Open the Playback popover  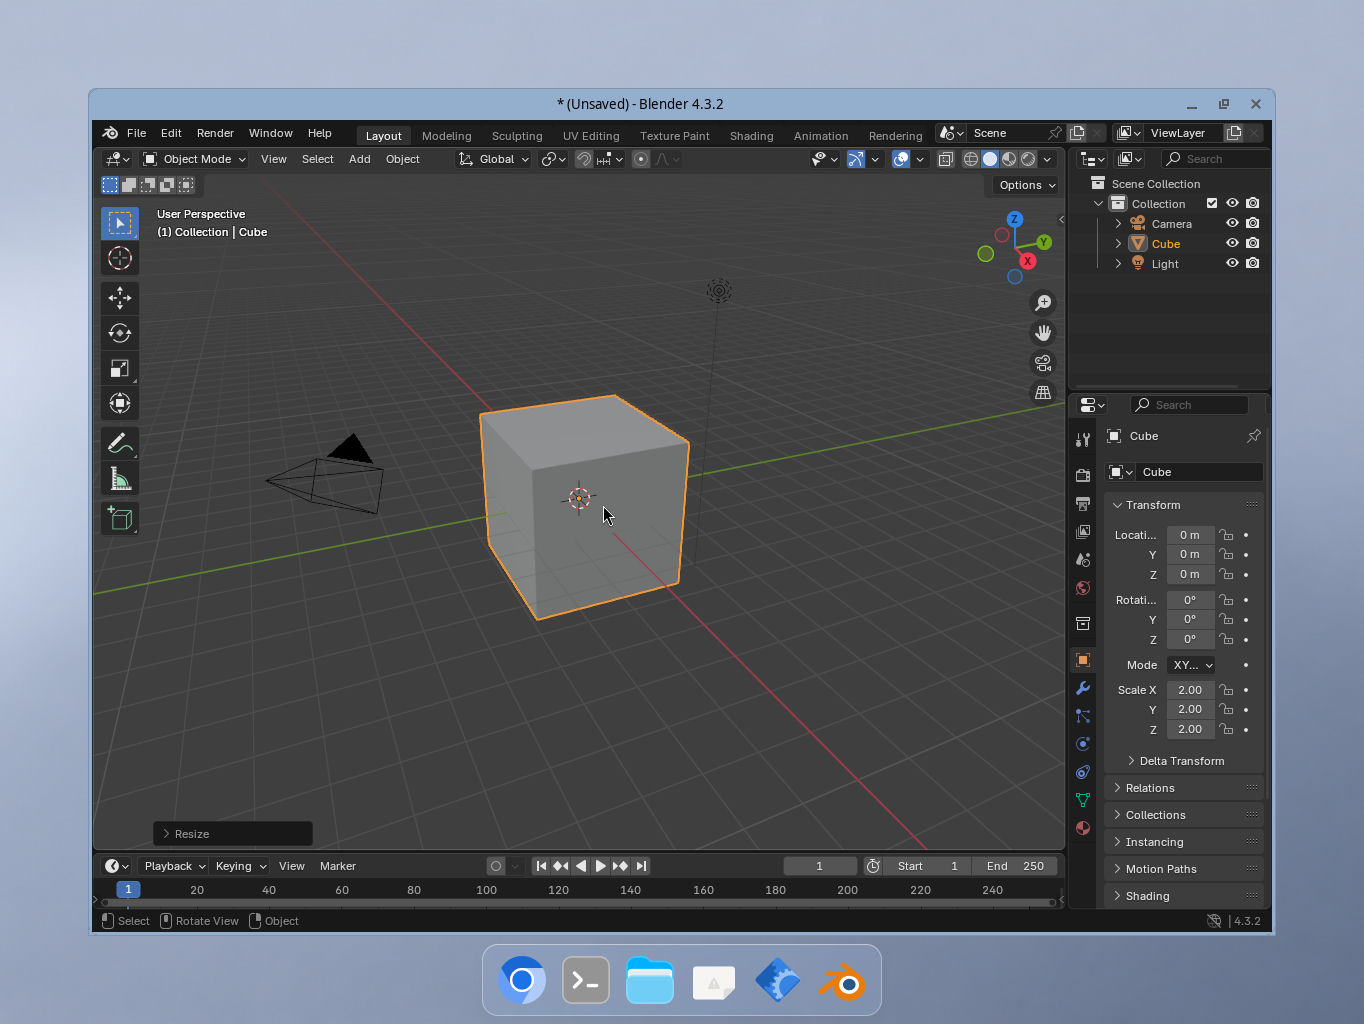point(173,866)
